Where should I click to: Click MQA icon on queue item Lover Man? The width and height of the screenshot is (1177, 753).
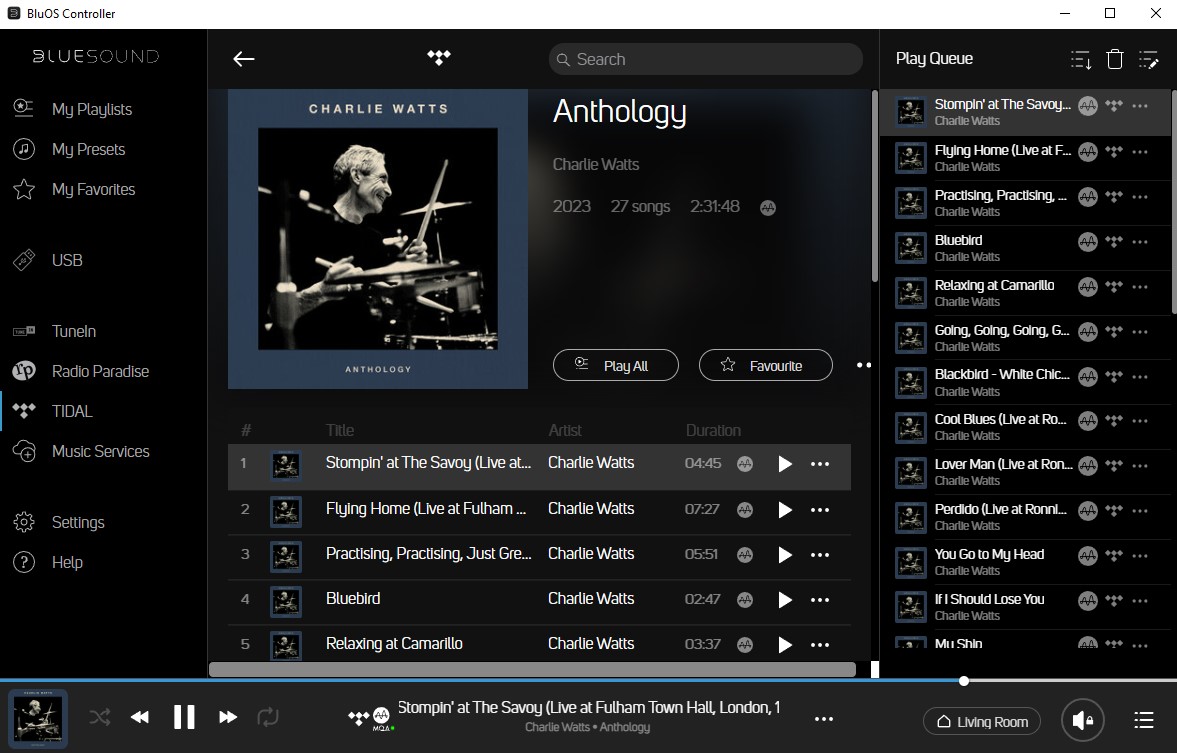pyautogui.click(x=1088, y=465)
